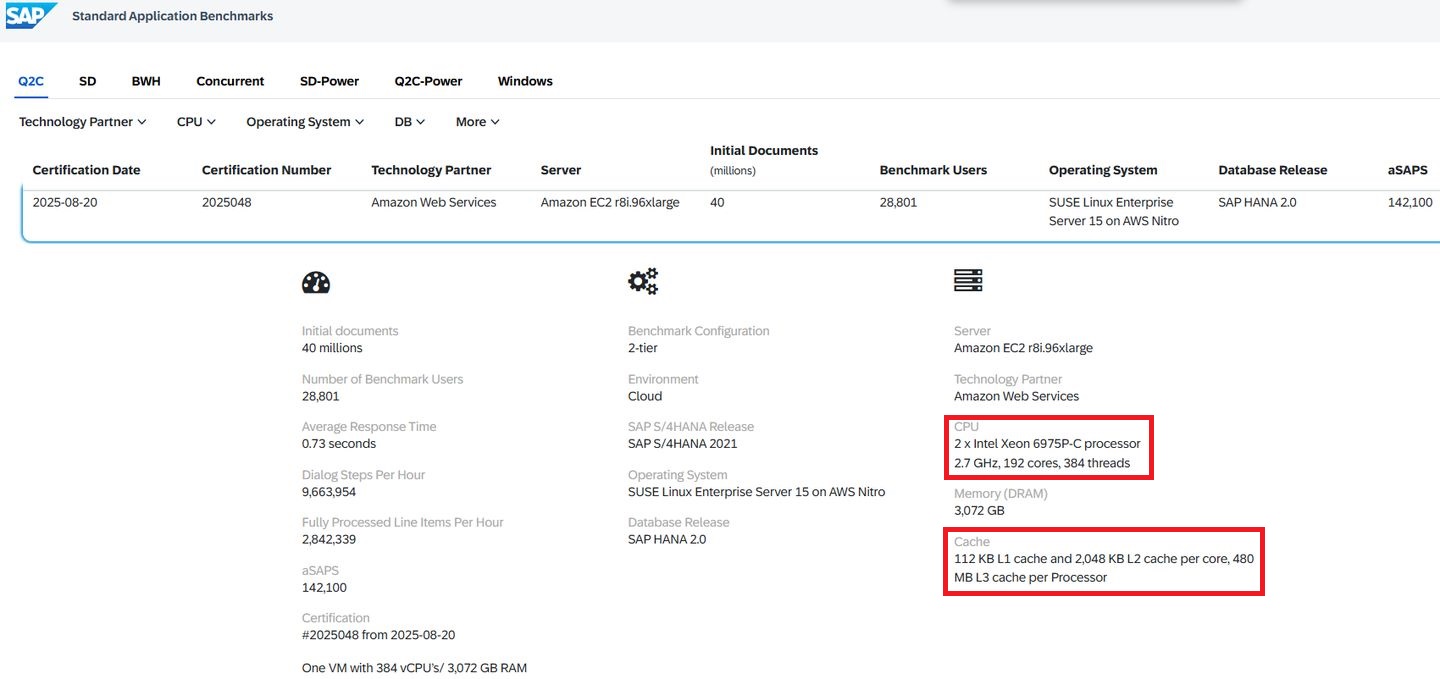Expand the Technology Partner filter
The image size is (1440, 679).
click(82, 122)
